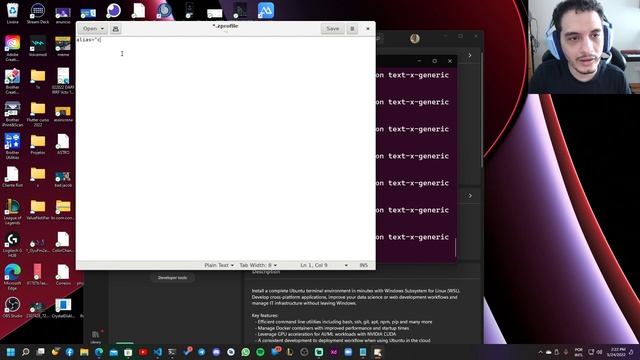Launch League of Legends from desktop
This screenshot has width=640, height=360.
point(13,212)
